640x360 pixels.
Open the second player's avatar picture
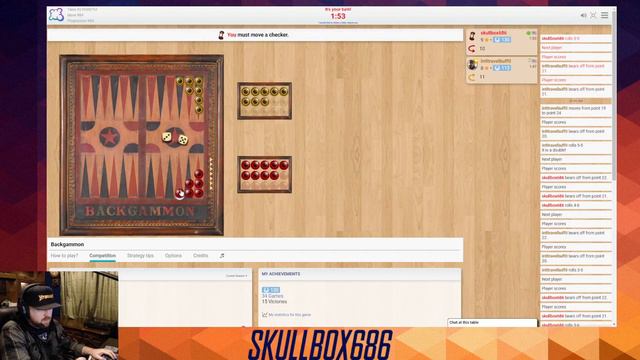(473, 64)
